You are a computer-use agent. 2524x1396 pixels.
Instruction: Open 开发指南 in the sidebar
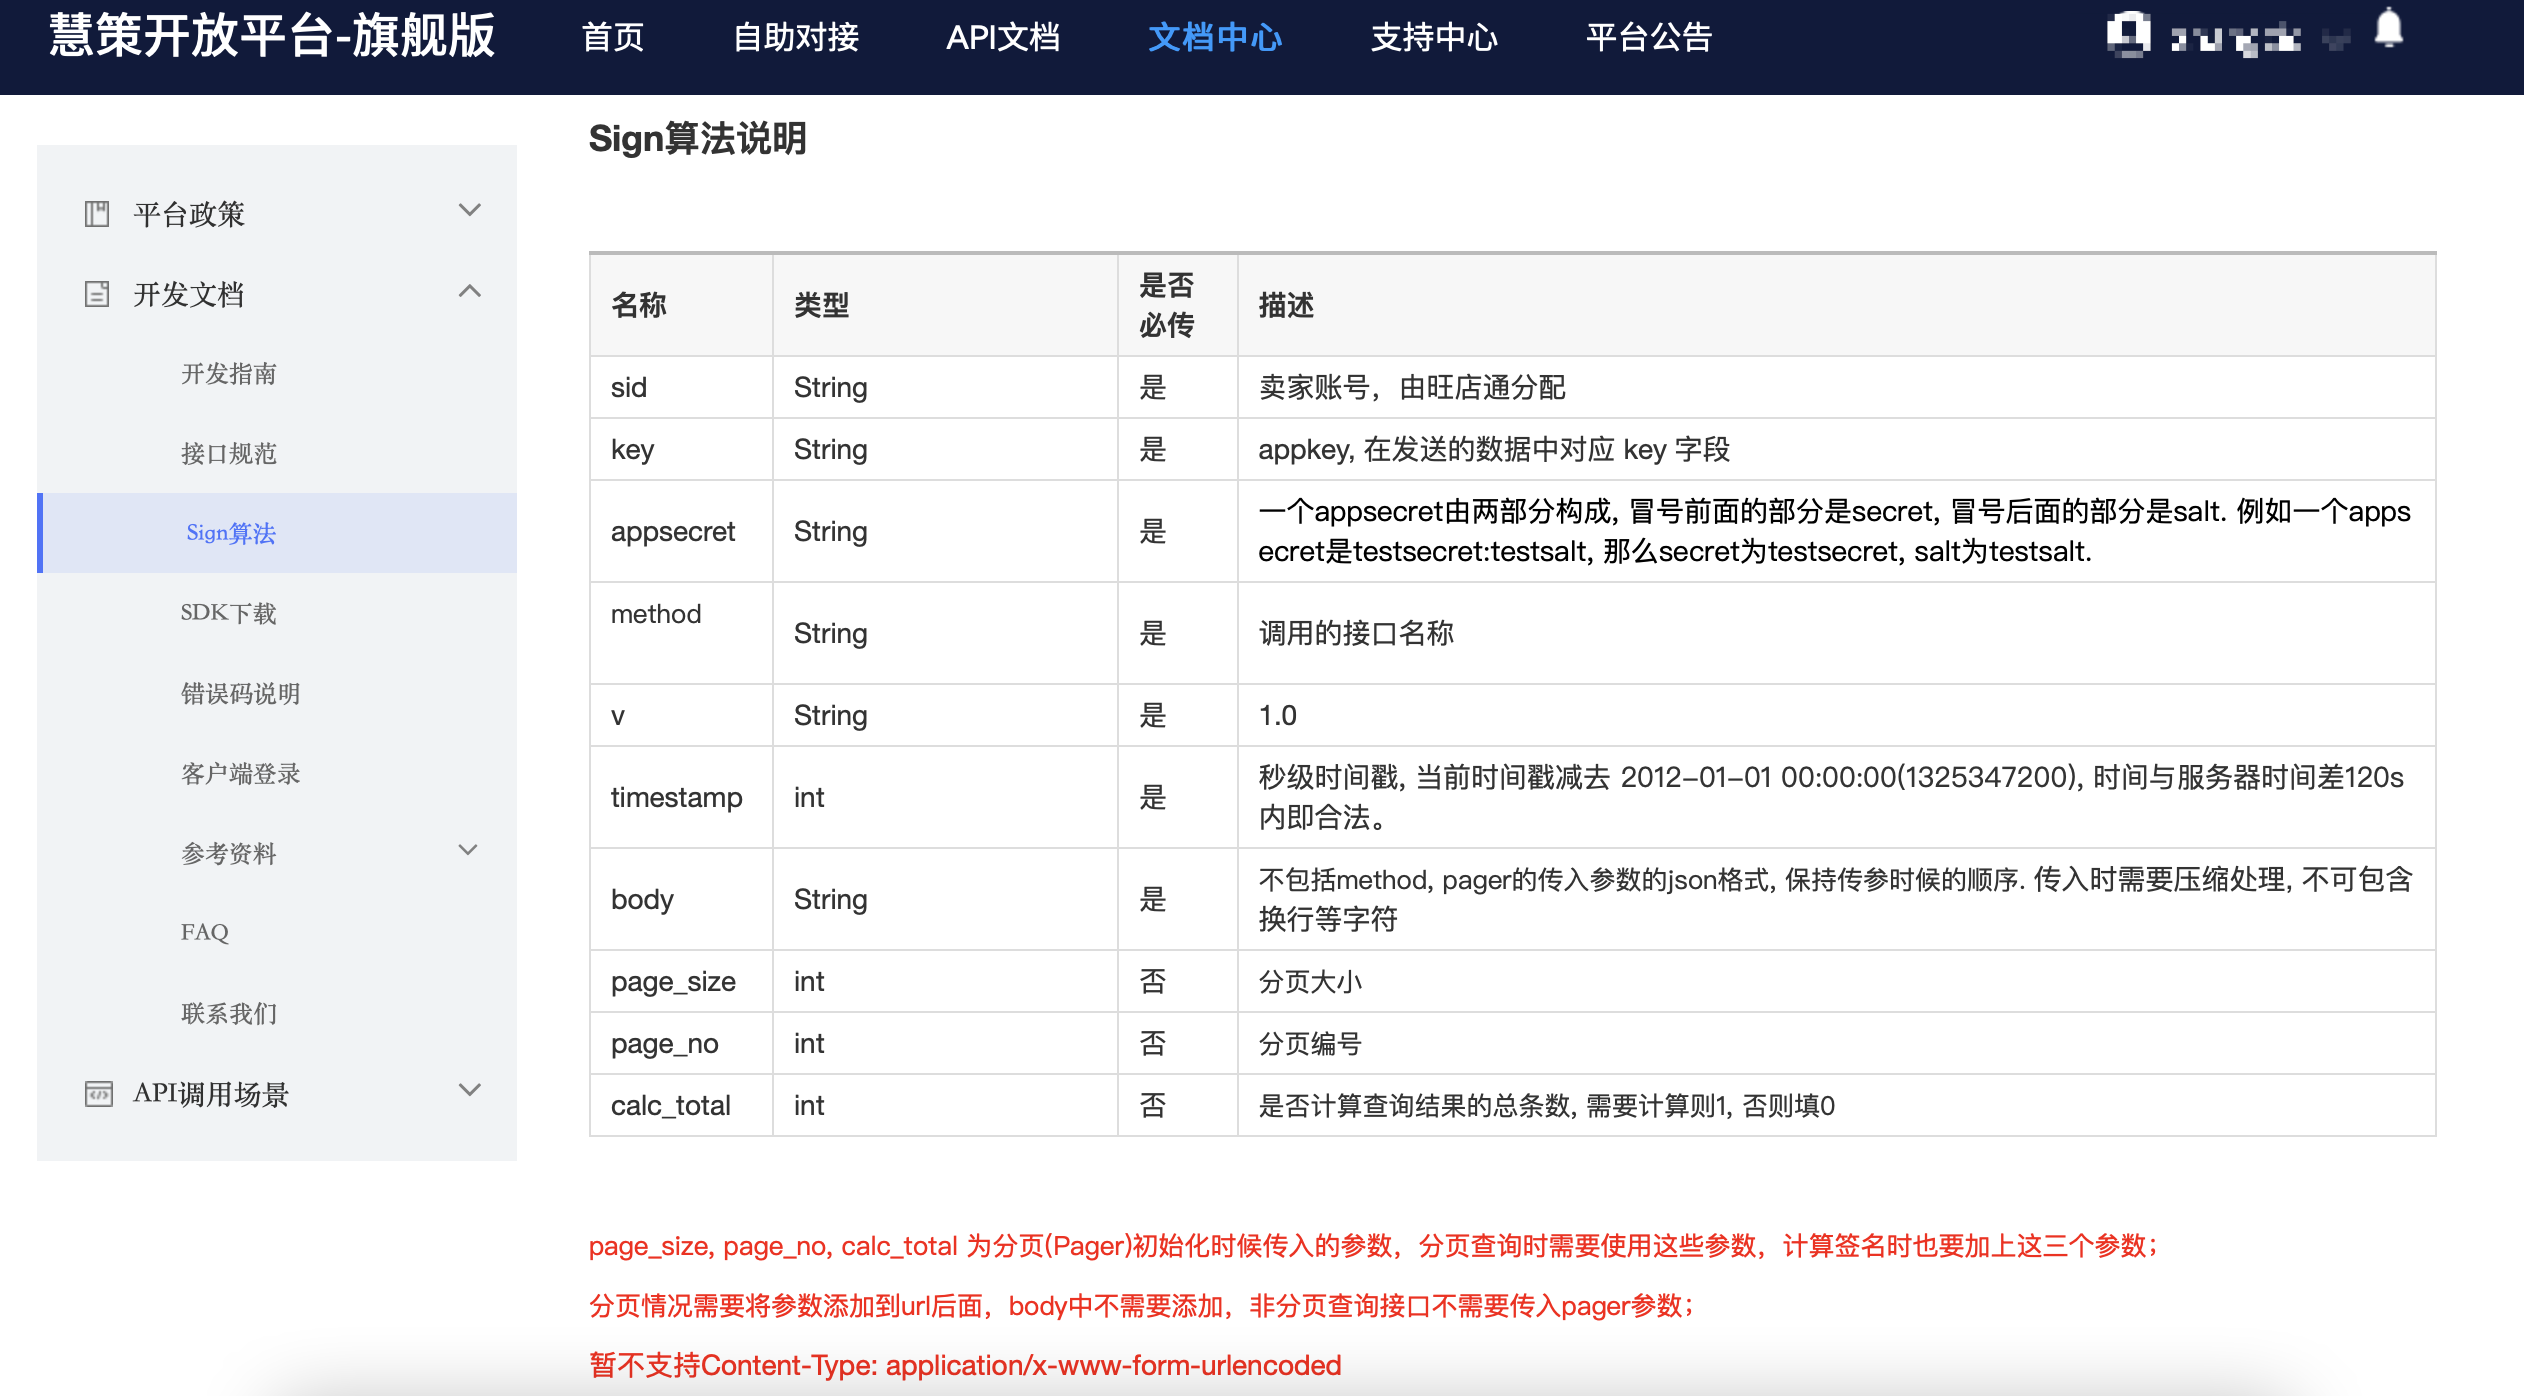(x=229, y=374)
